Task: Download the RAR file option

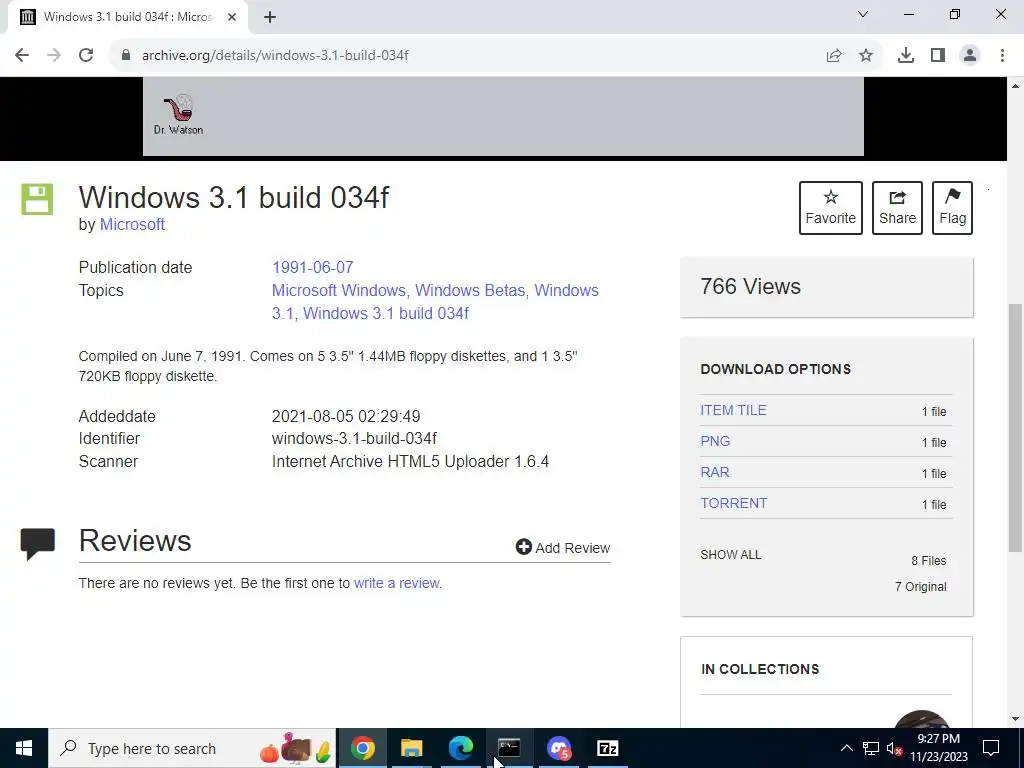Action: coord(715,472)
